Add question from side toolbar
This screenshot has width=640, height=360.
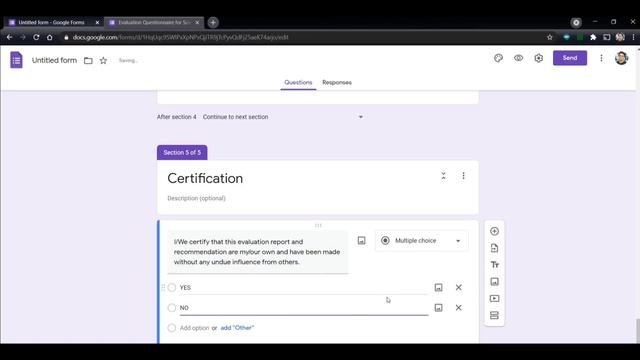pos(494,231)
